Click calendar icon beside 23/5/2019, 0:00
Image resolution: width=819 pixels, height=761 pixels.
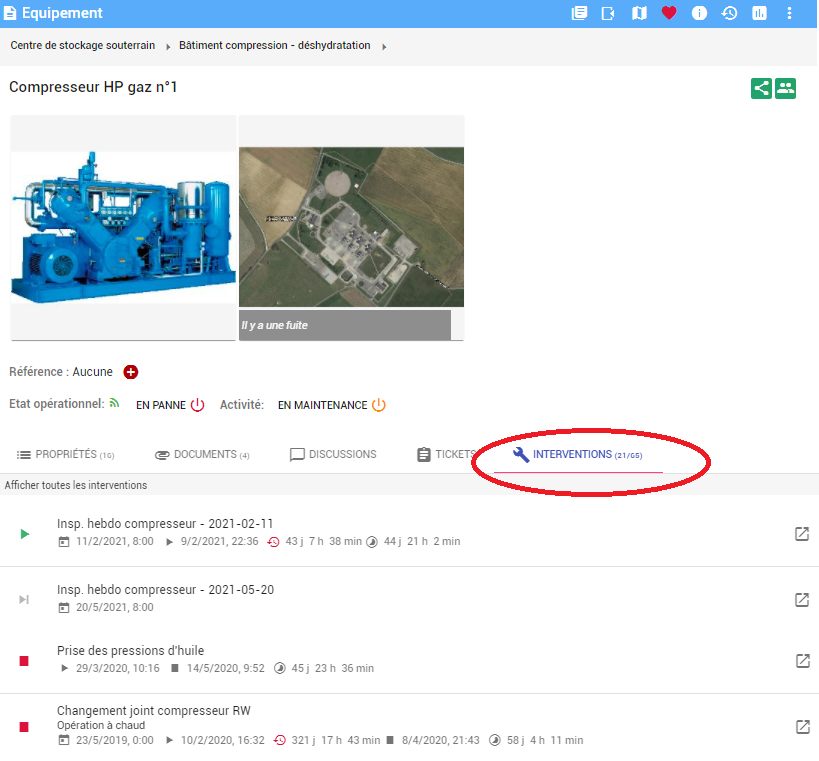coord(64,740)
